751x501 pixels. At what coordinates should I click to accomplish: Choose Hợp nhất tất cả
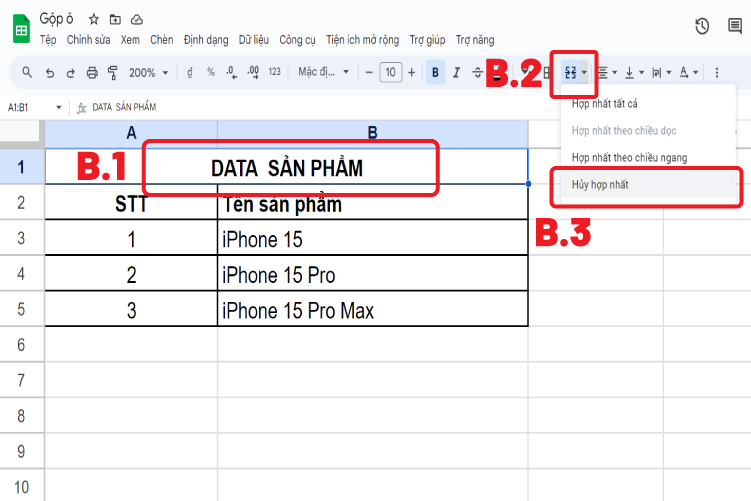(x=649, y=103)
